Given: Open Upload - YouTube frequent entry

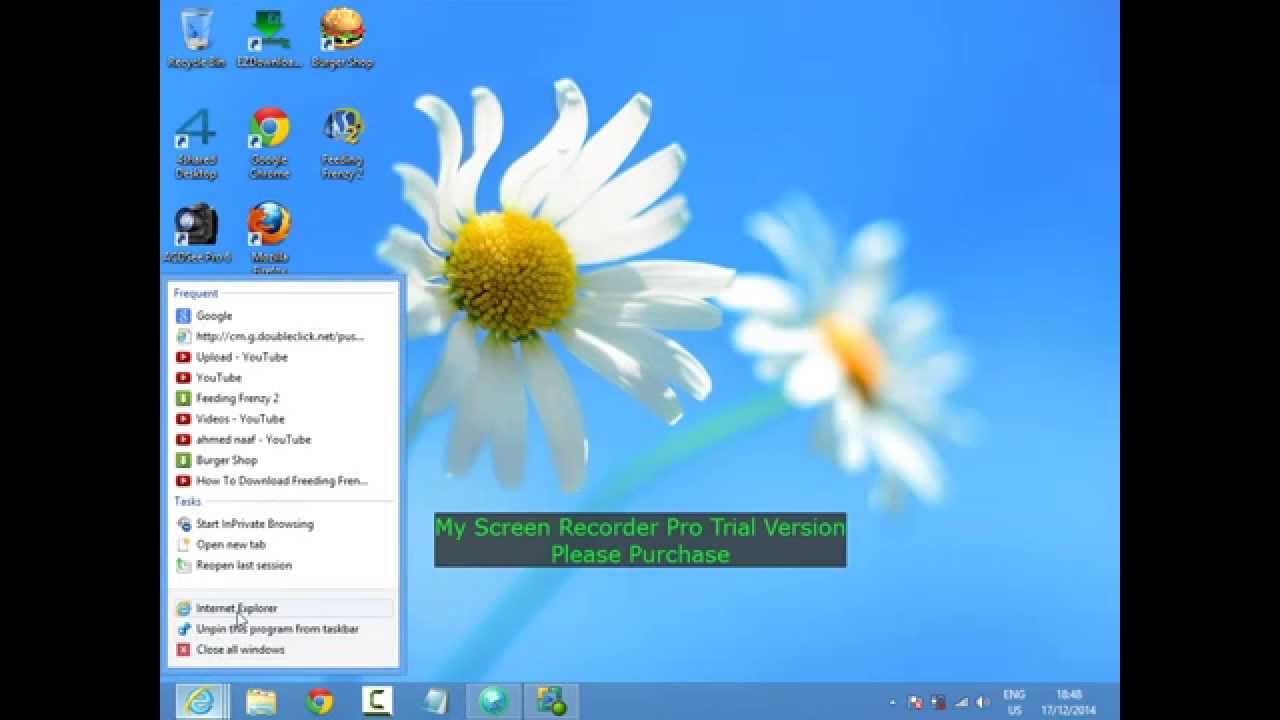Looking at the screenshot, I should 283,357.
